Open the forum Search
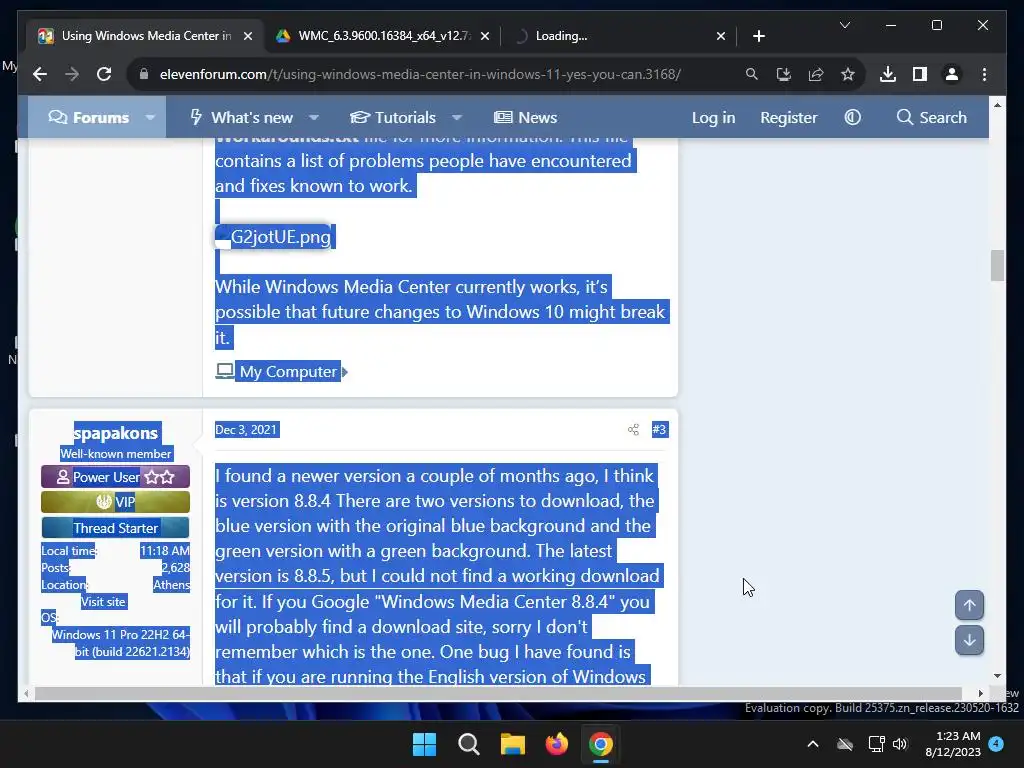The width and height of the screenshot is (1024, 768). (x=932, y=118)
